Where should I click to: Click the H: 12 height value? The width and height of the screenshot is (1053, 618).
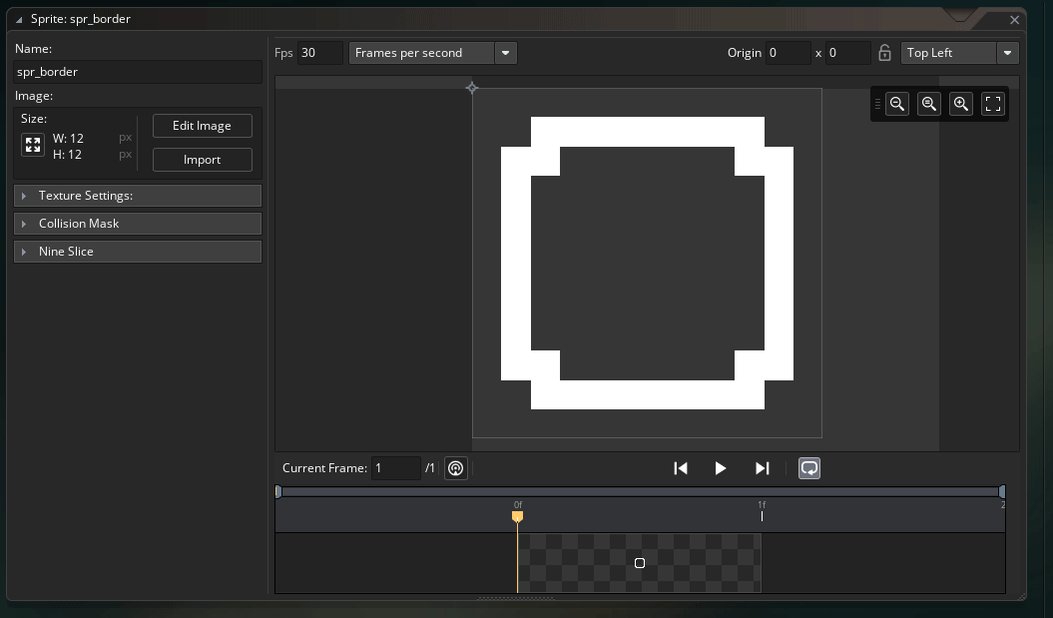tap(67, 154)
